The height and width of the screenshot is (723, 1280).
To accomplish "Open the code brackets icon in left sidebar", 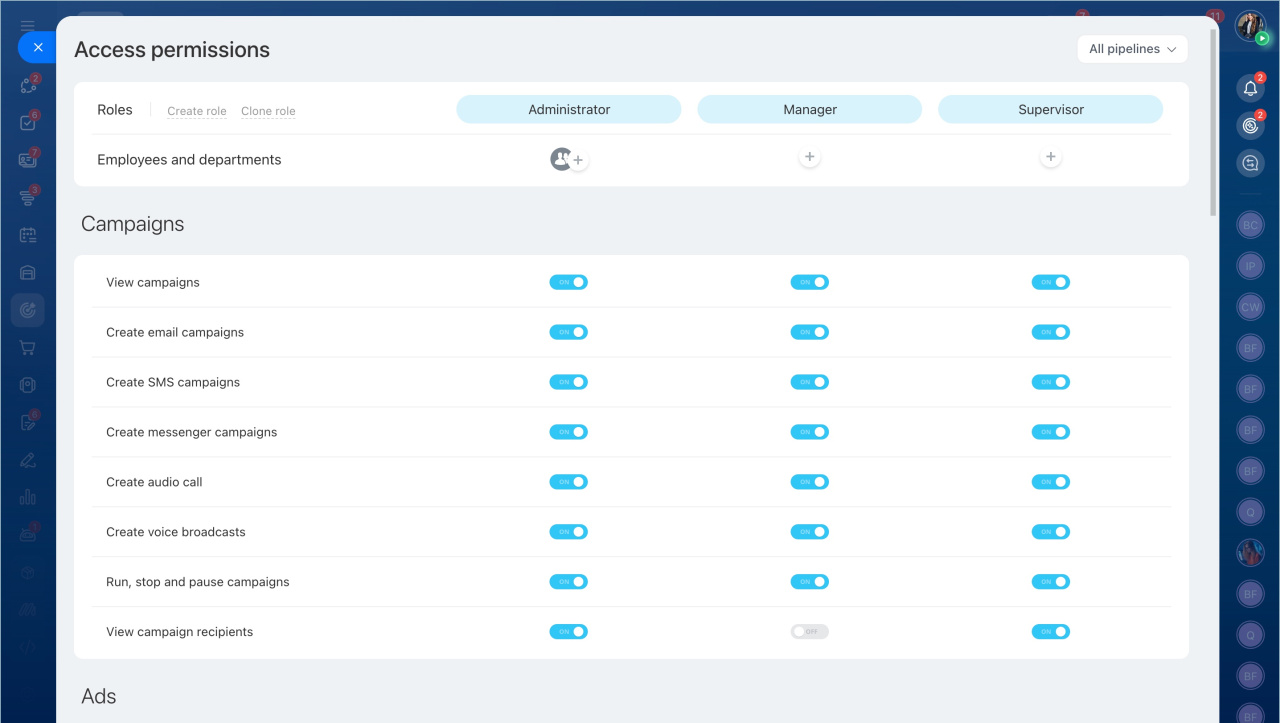I will pos(28,647).
